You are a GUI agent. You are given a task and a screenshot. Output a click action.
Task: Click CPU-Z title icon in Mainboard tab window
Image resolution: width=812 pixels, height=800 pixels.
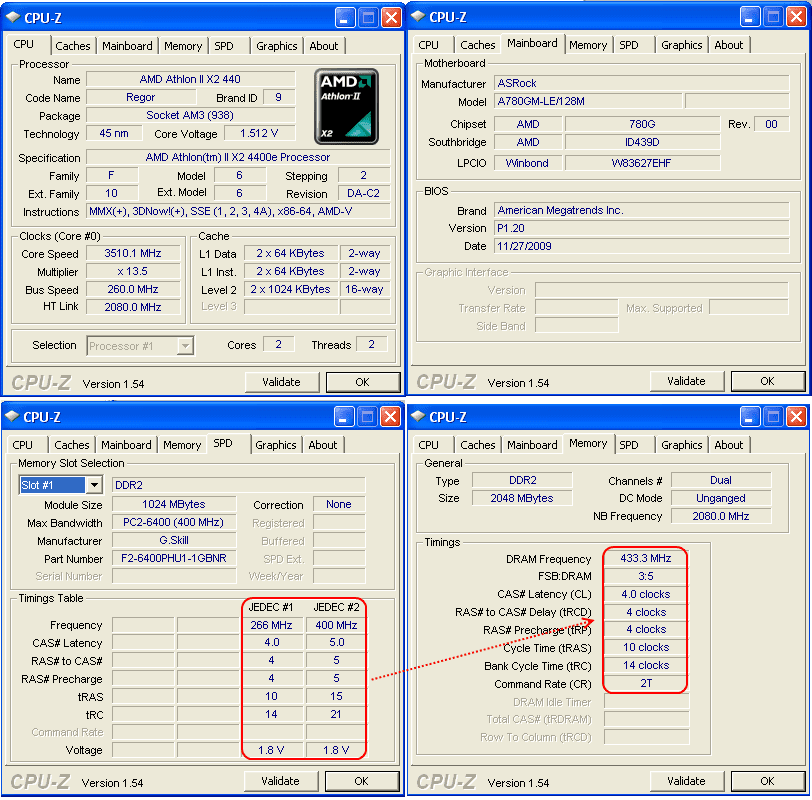click(x=418, y=17)
